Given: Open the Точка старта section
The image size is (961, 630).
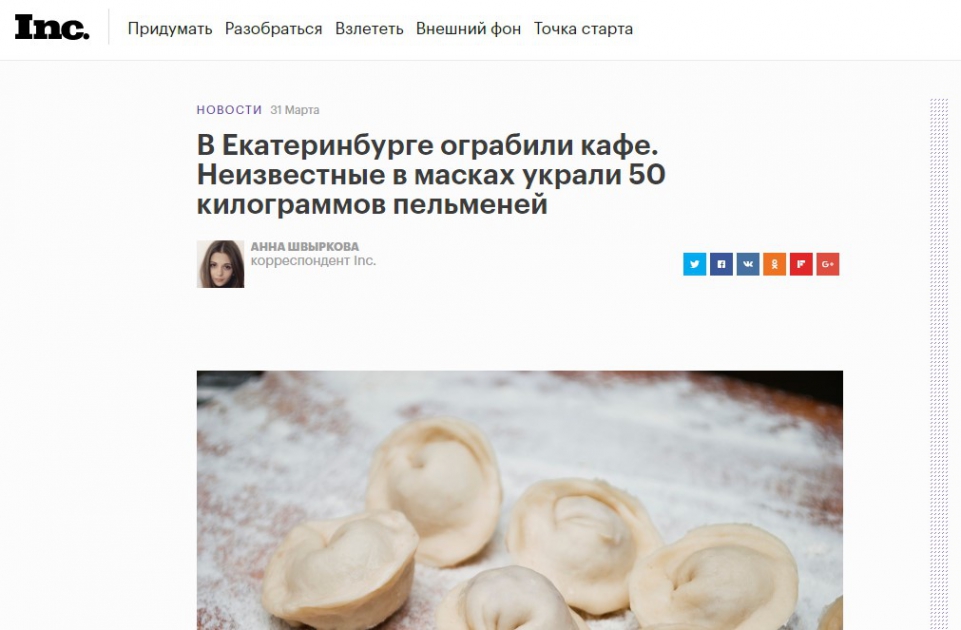Looking at the screenshot, I should click(x=583, y=29).
